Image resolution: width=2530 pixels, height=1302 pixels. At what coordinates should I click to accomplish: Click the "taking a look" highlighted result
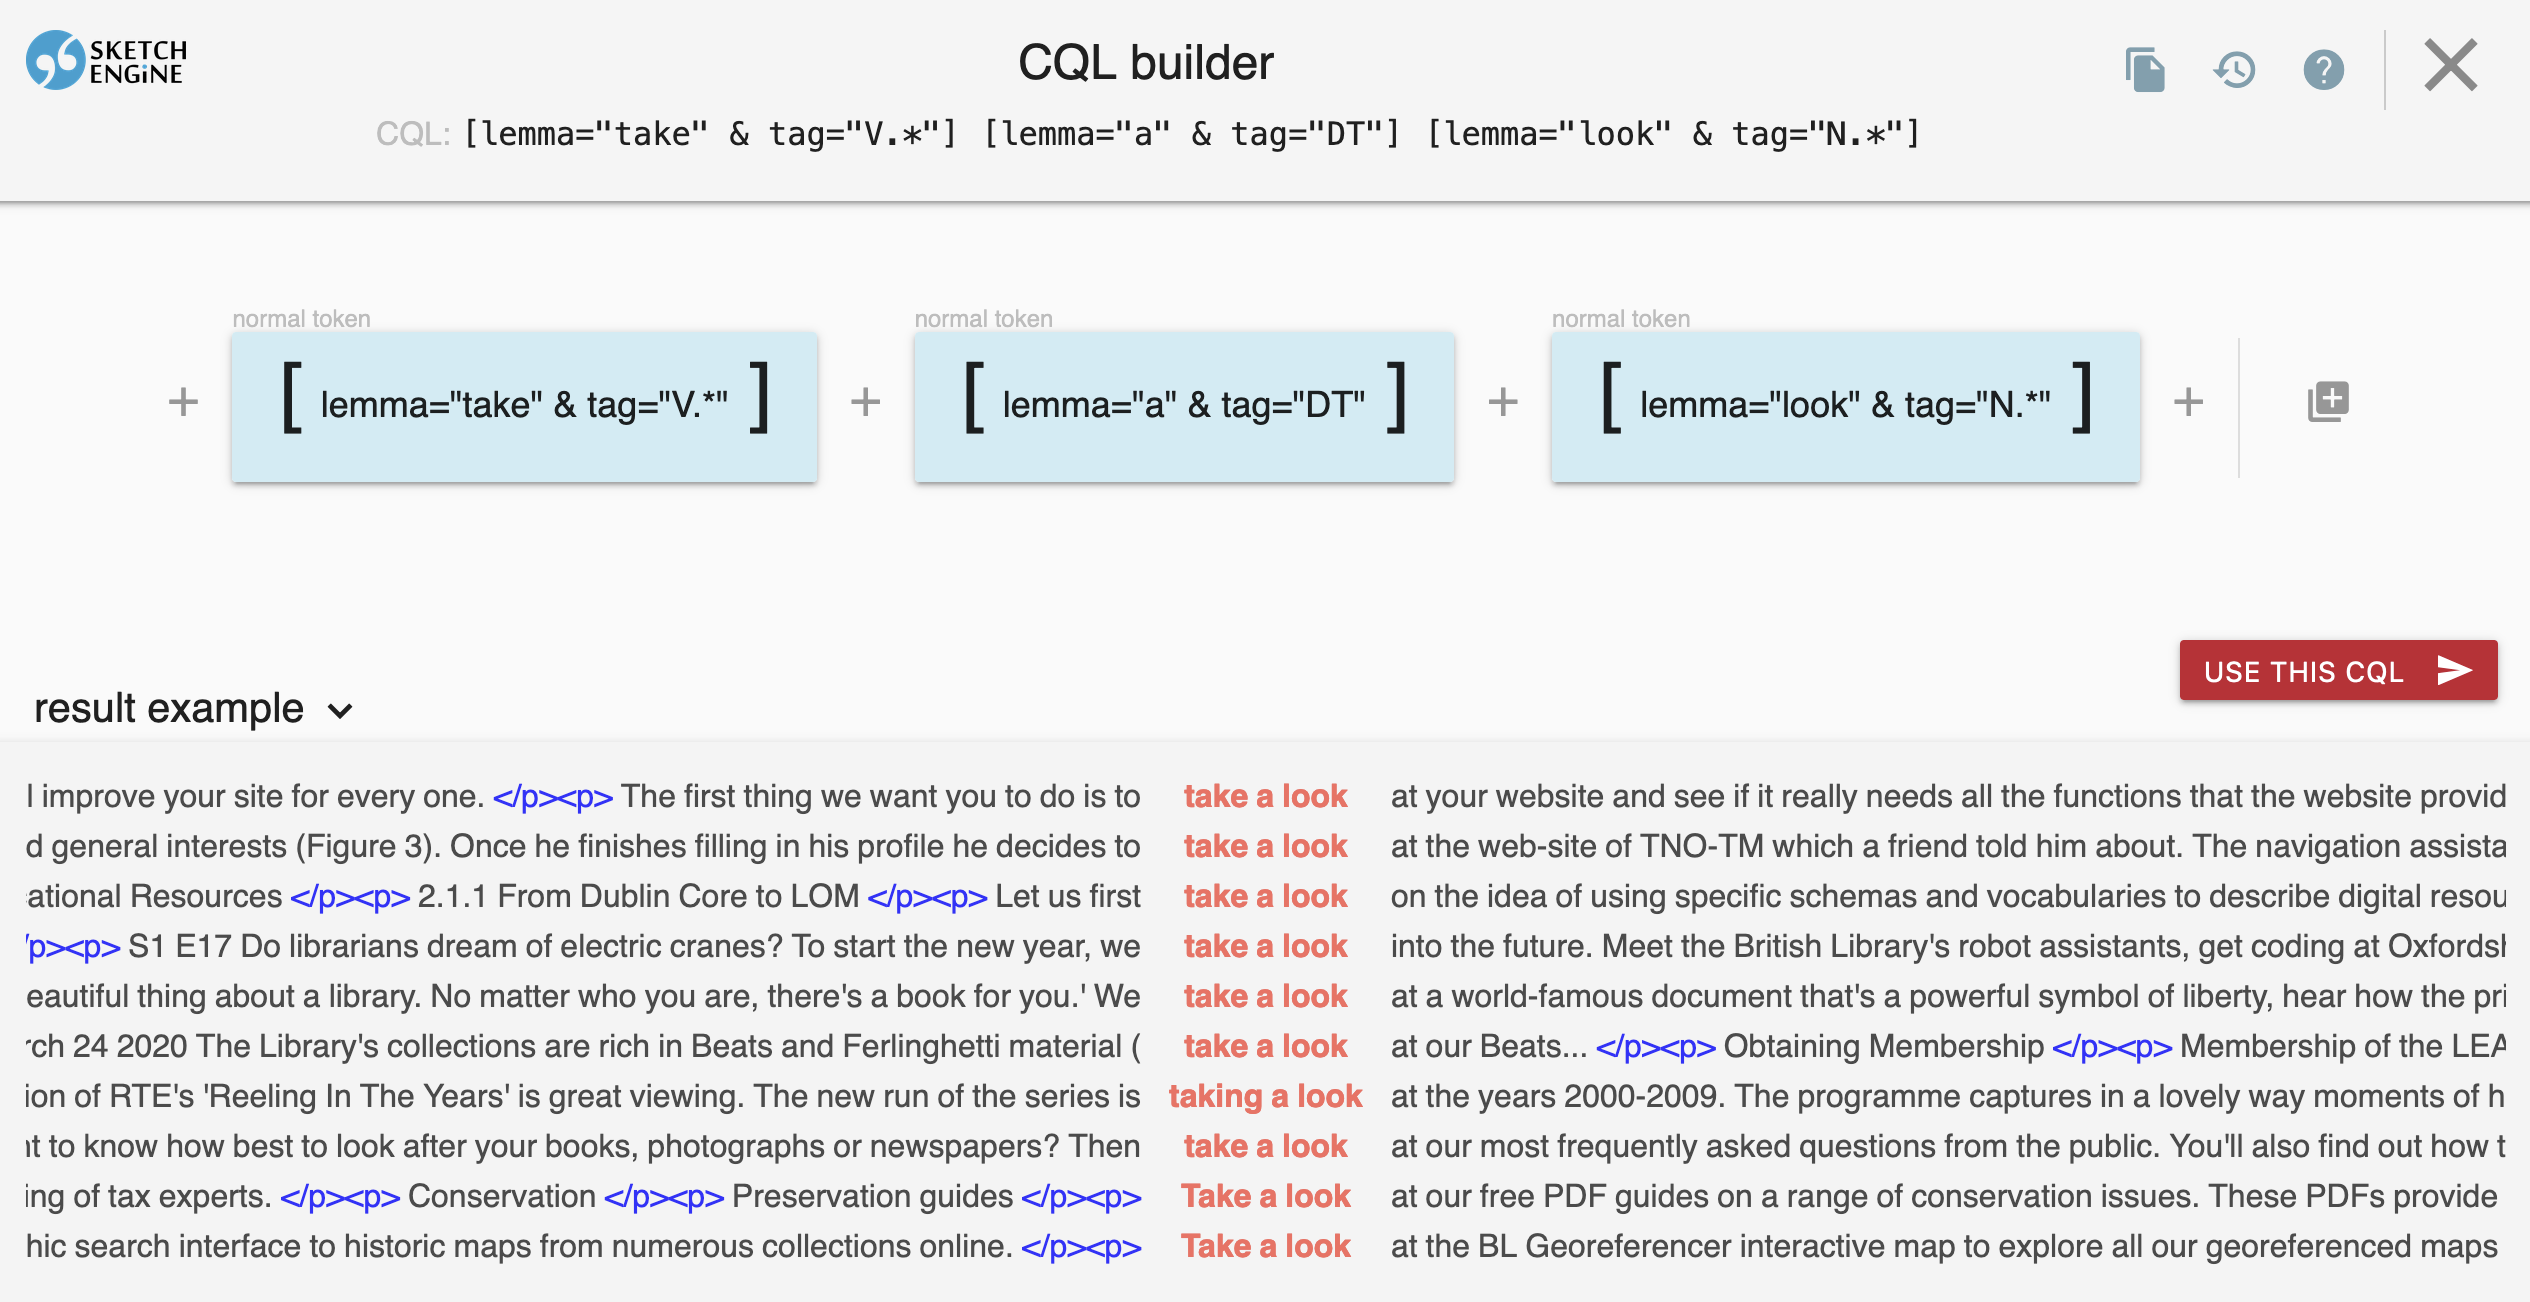pos(1265,1096)
